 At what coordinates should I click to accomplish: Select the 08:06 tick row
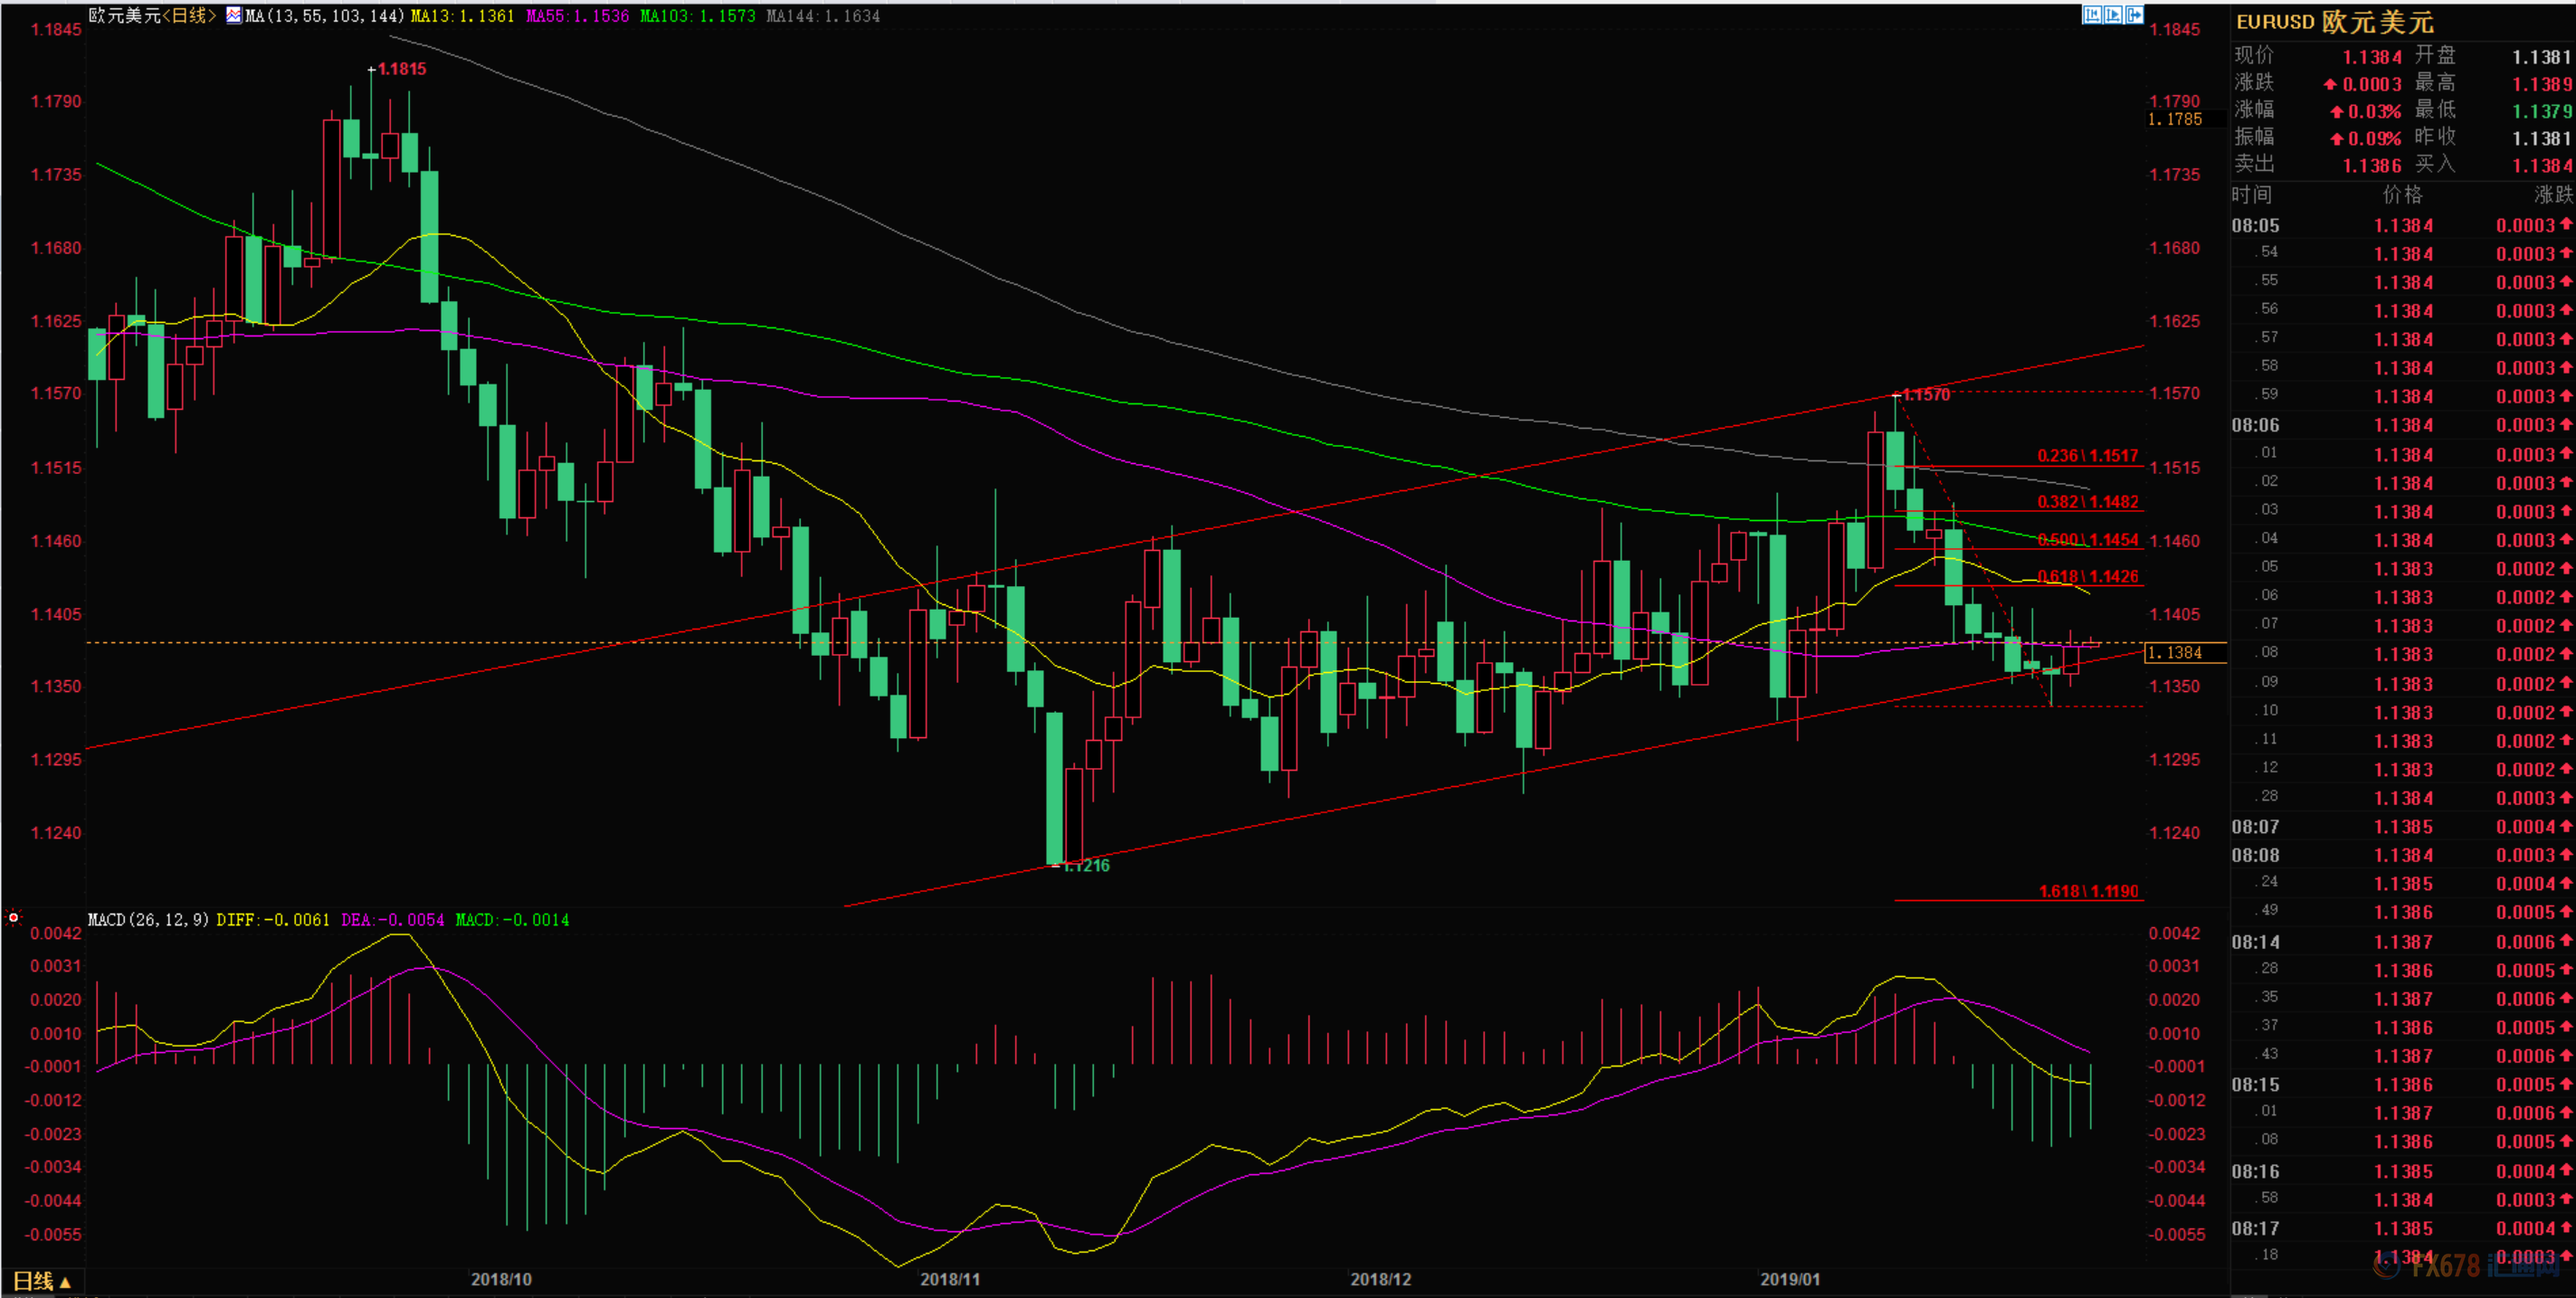tap(2402, 425)
